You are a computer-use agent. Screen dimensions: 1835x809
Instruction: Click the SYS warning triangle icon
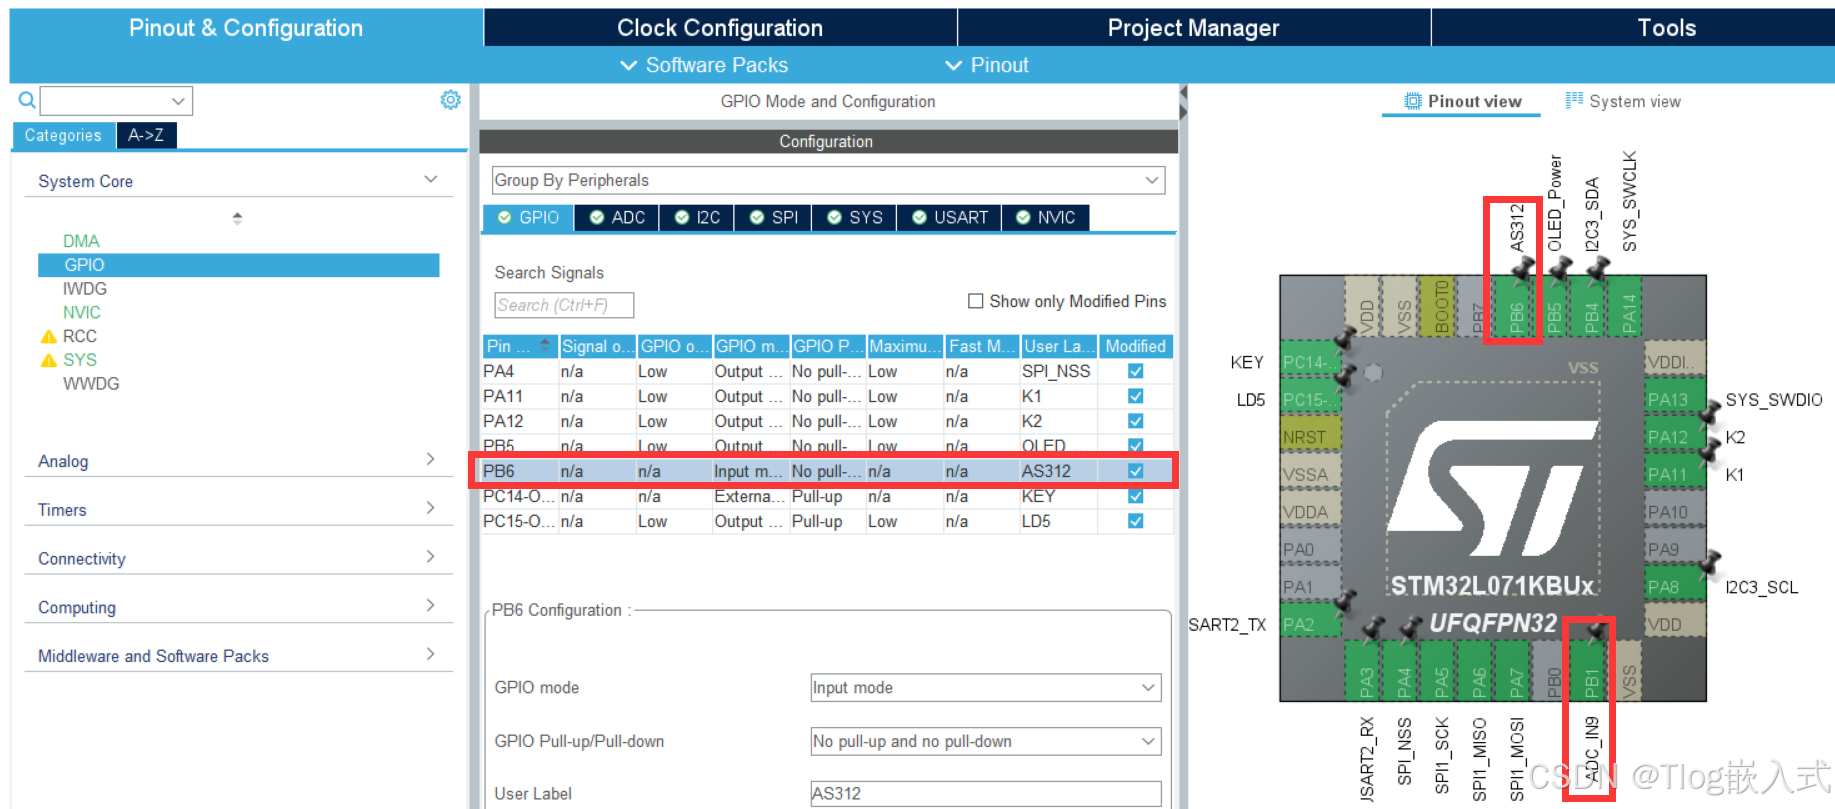point(48,360)
